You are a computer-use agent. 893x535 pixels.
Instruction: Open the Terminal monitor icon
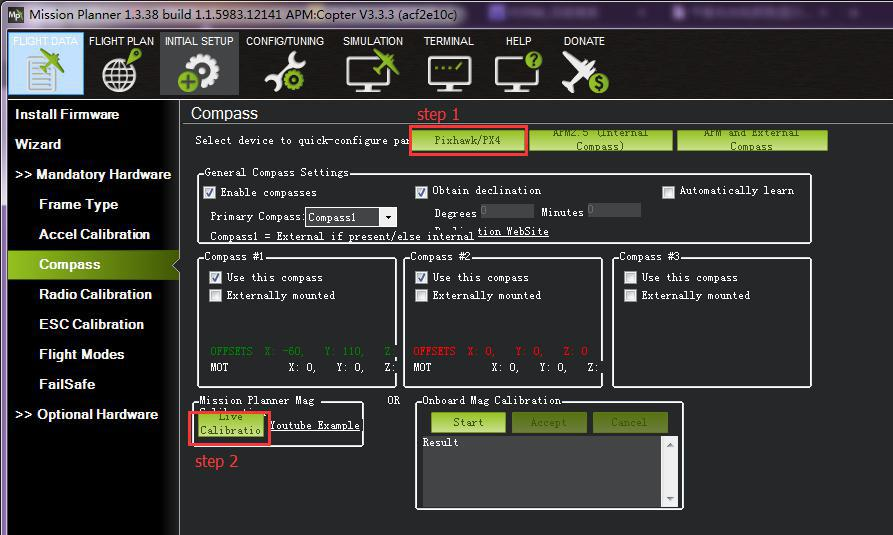pyautogui.click(x=448, y=71)
